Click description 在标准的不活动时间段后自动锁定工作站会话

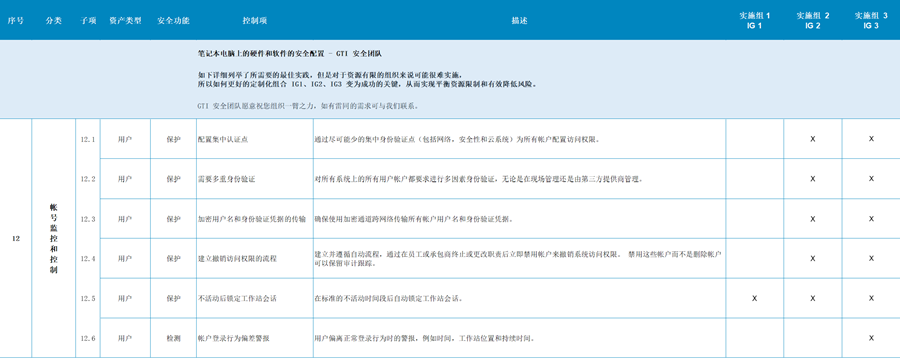tap(389, 298)
